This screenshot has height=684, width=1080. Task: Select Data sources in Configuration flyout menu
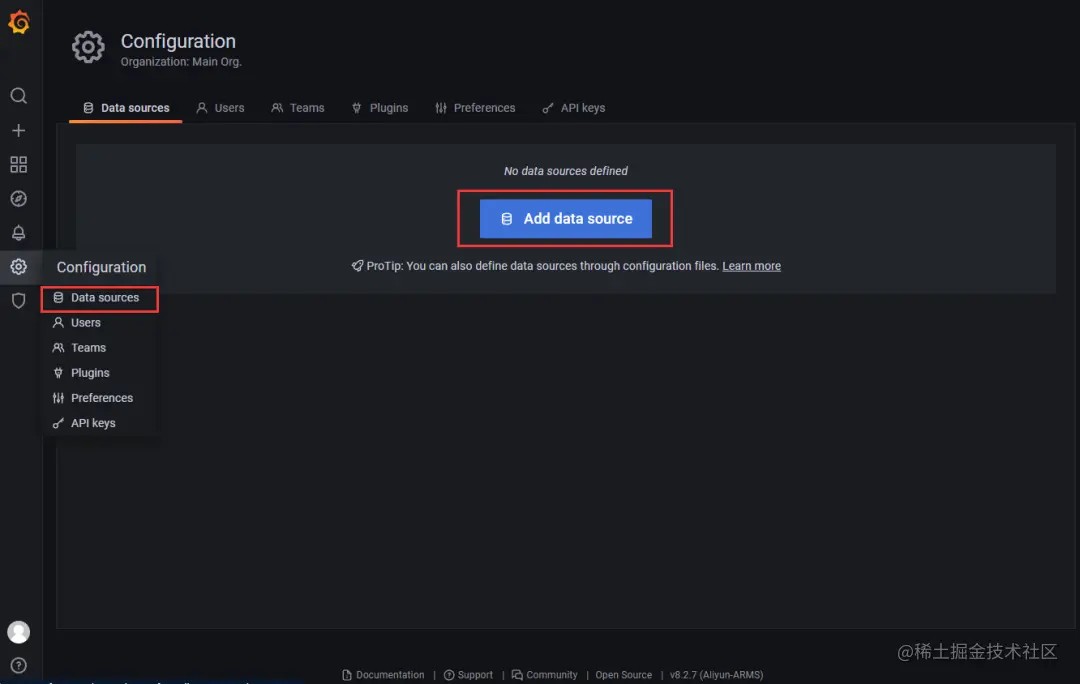101,298
